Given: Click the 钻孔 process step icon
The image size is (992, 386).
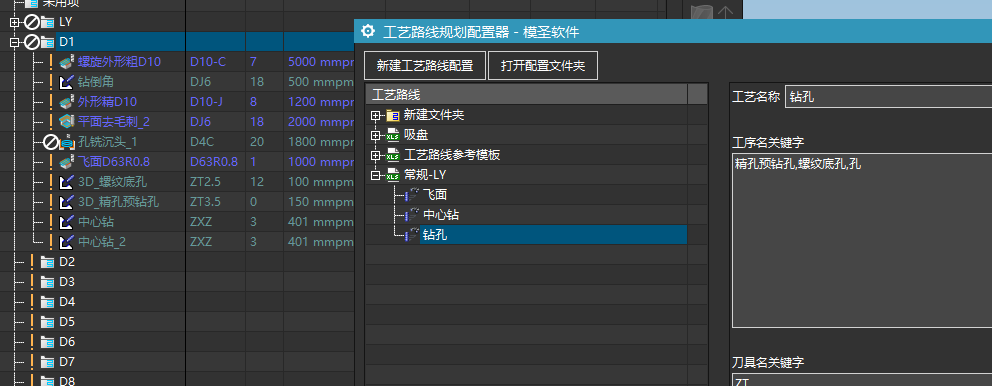Looking at the screenshot, I should 412,235.
